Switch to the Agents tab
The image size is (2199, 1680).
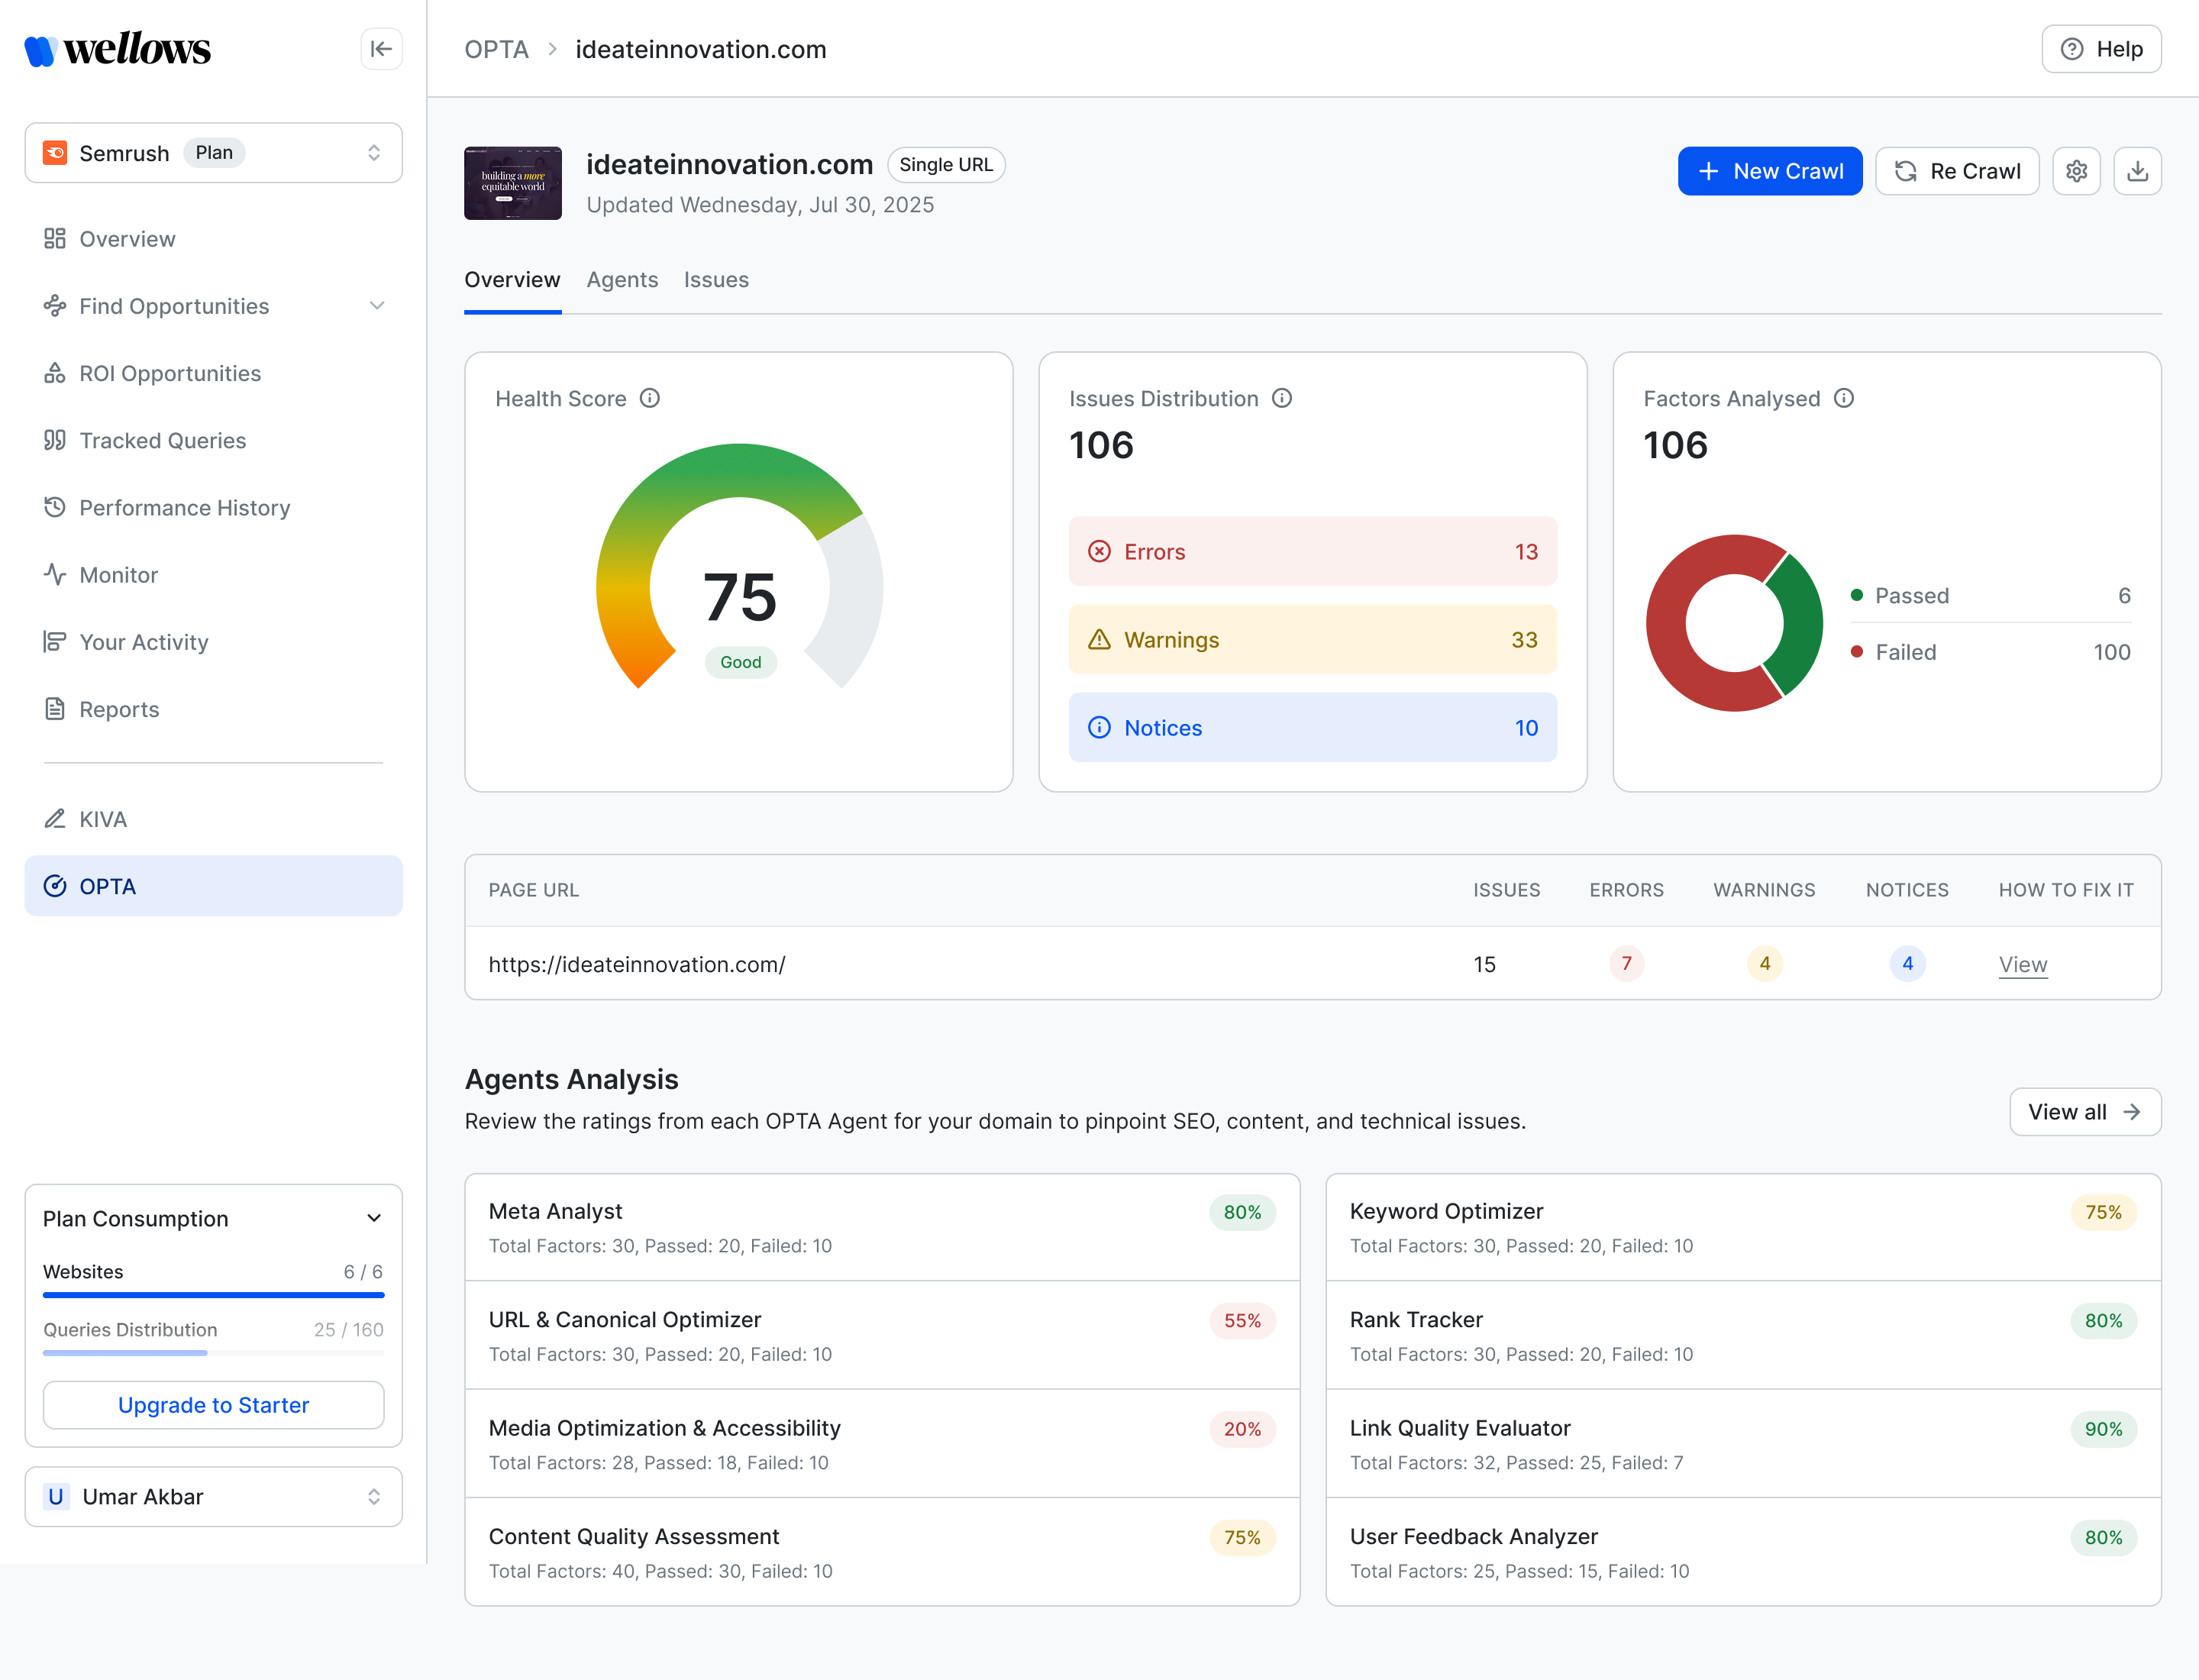click(622, 280)
